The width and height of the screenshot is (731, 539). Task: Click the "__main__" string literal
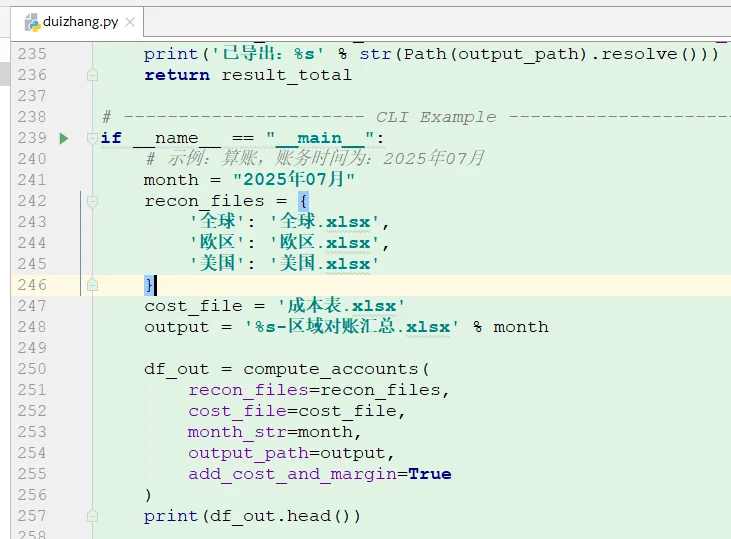pos(320,138)
